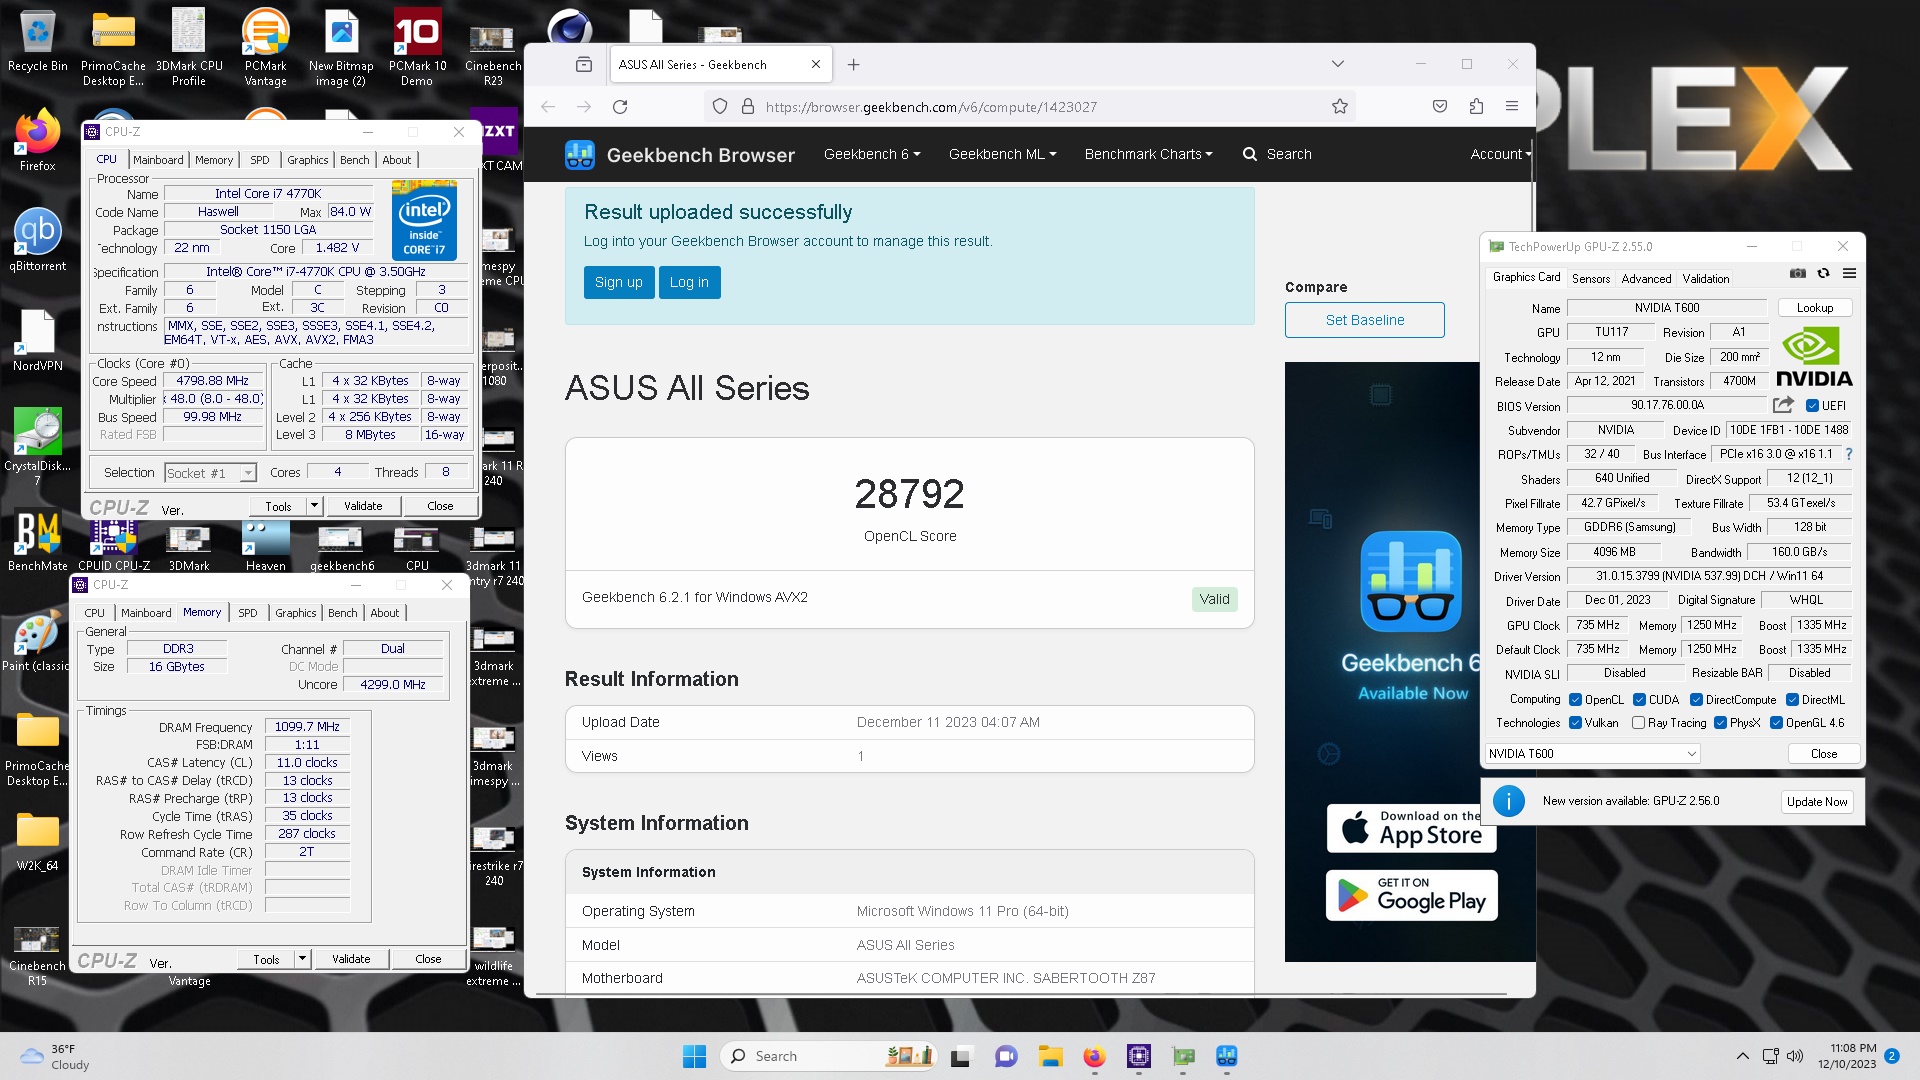Toggle the DirectML checkbox
The width and height of the screenshot is (1920, 1080).
tap(1793, 700)
